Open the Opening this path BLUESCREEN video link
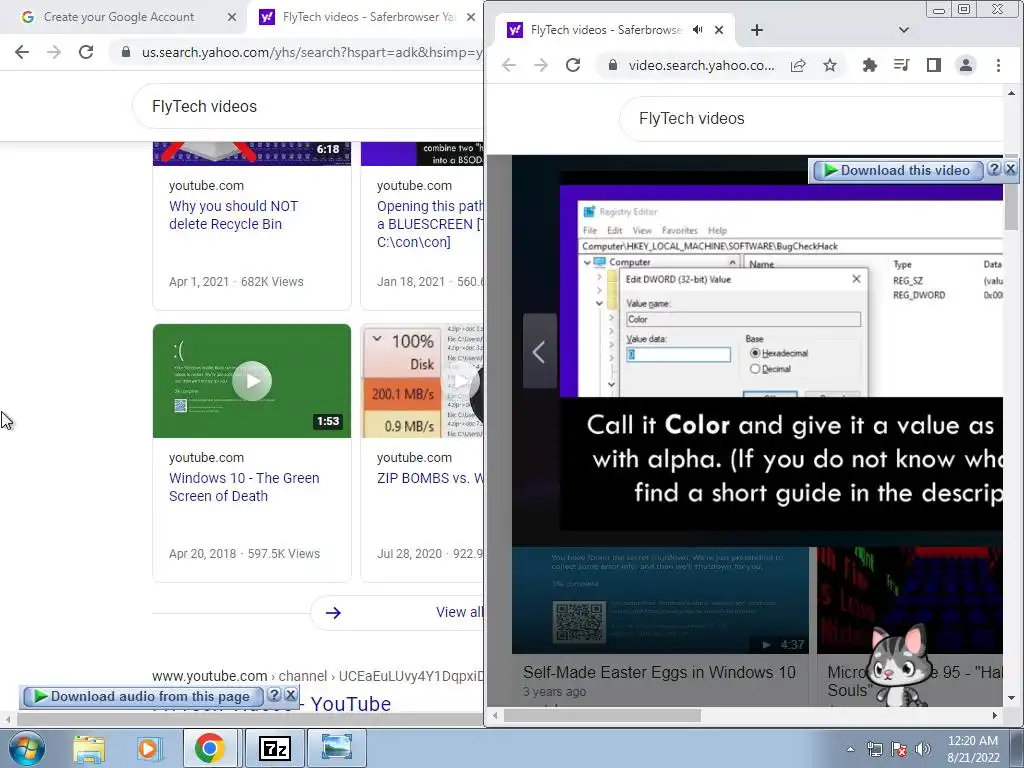The height and width of the screenshot is (768, 1024). (430, 224)
